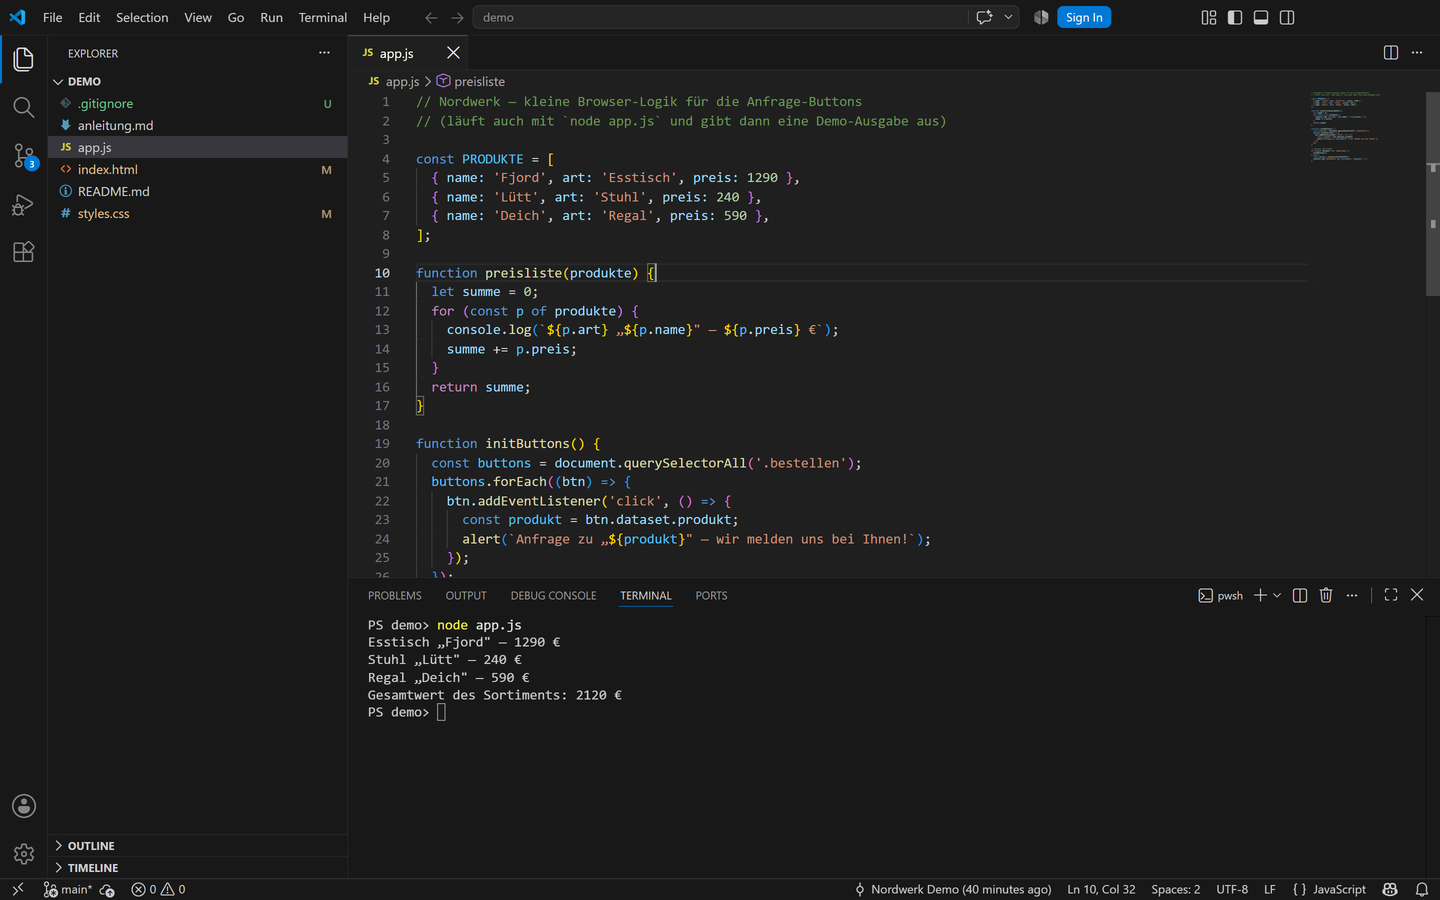The height and width of the screenshot is (900, 1440).
Task: Open the Edit menu
Action: [x=89, y=17]
